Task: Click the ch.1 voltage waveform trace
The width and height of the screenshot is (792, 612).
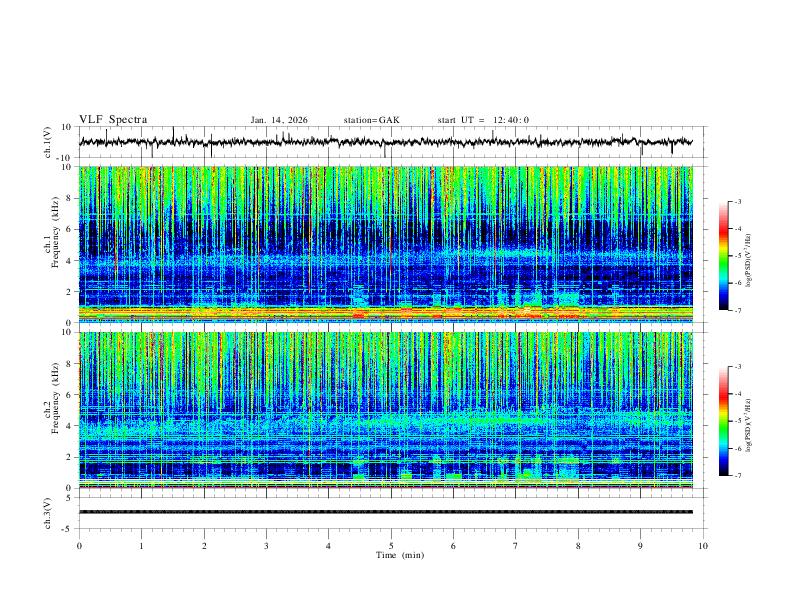Action: [386, 142]
